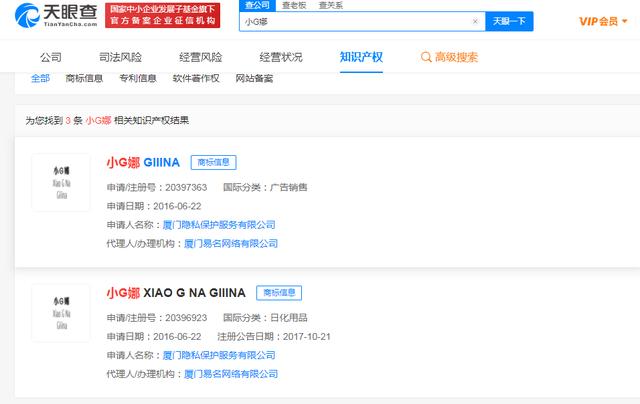Open trademark thumbnail of registration 20396923

61,313
